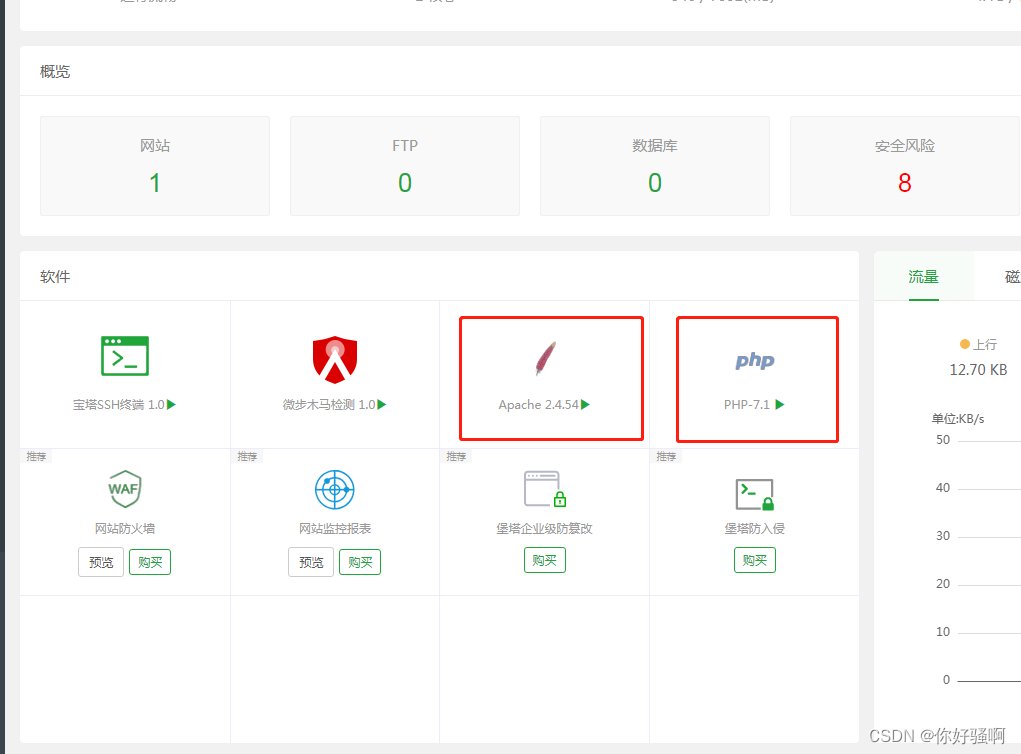Buy 堡塔防入侵 with its 购买 button
Image resolution: width=1021 pixels, height=754 pixels.
coord(755,560)
